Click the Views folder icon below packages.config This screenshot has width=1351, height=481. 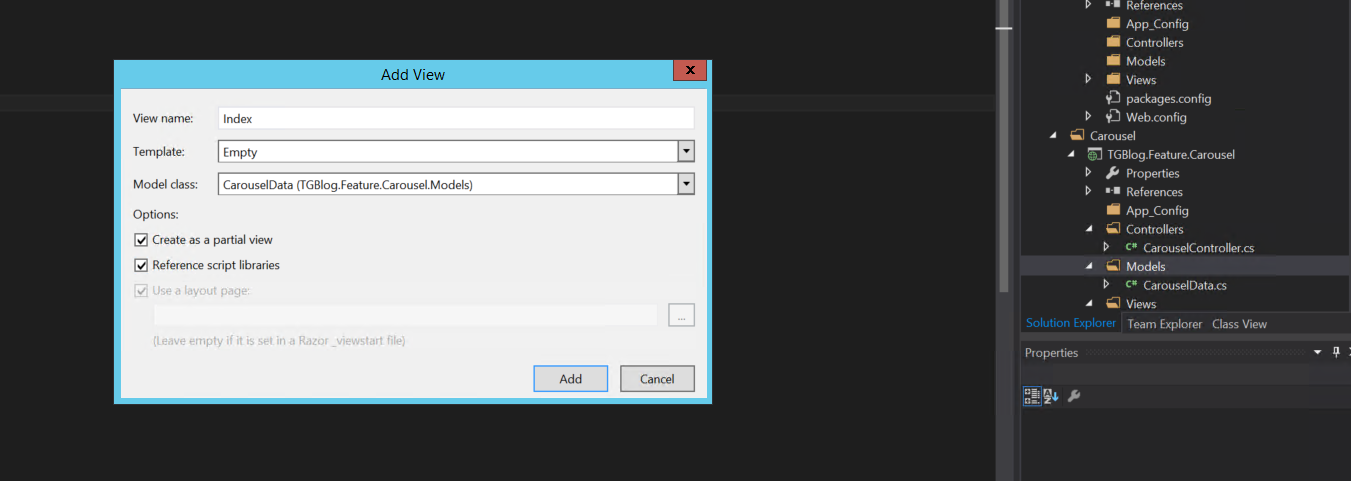click(x=1112, y=79)
